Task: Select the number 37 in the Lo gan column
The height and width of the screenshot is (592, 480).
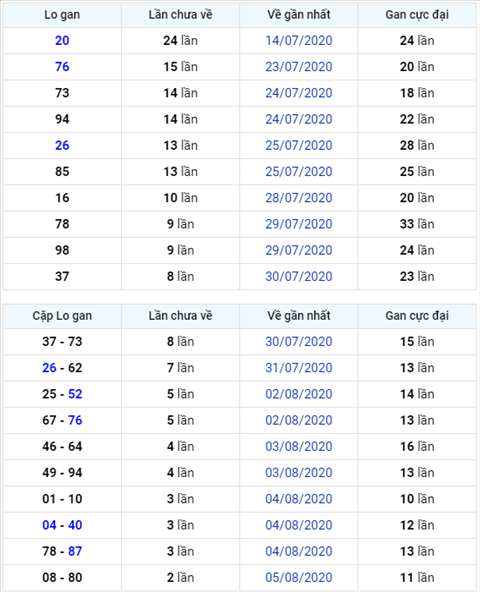Action: tap(62, 276)
